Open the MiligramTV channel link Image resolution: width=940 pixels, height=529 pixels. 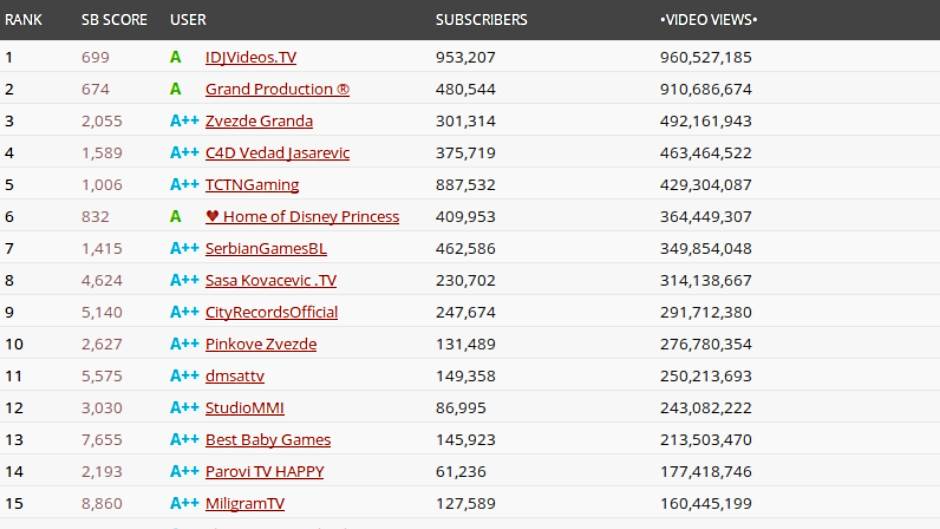(x=245, y=504)
